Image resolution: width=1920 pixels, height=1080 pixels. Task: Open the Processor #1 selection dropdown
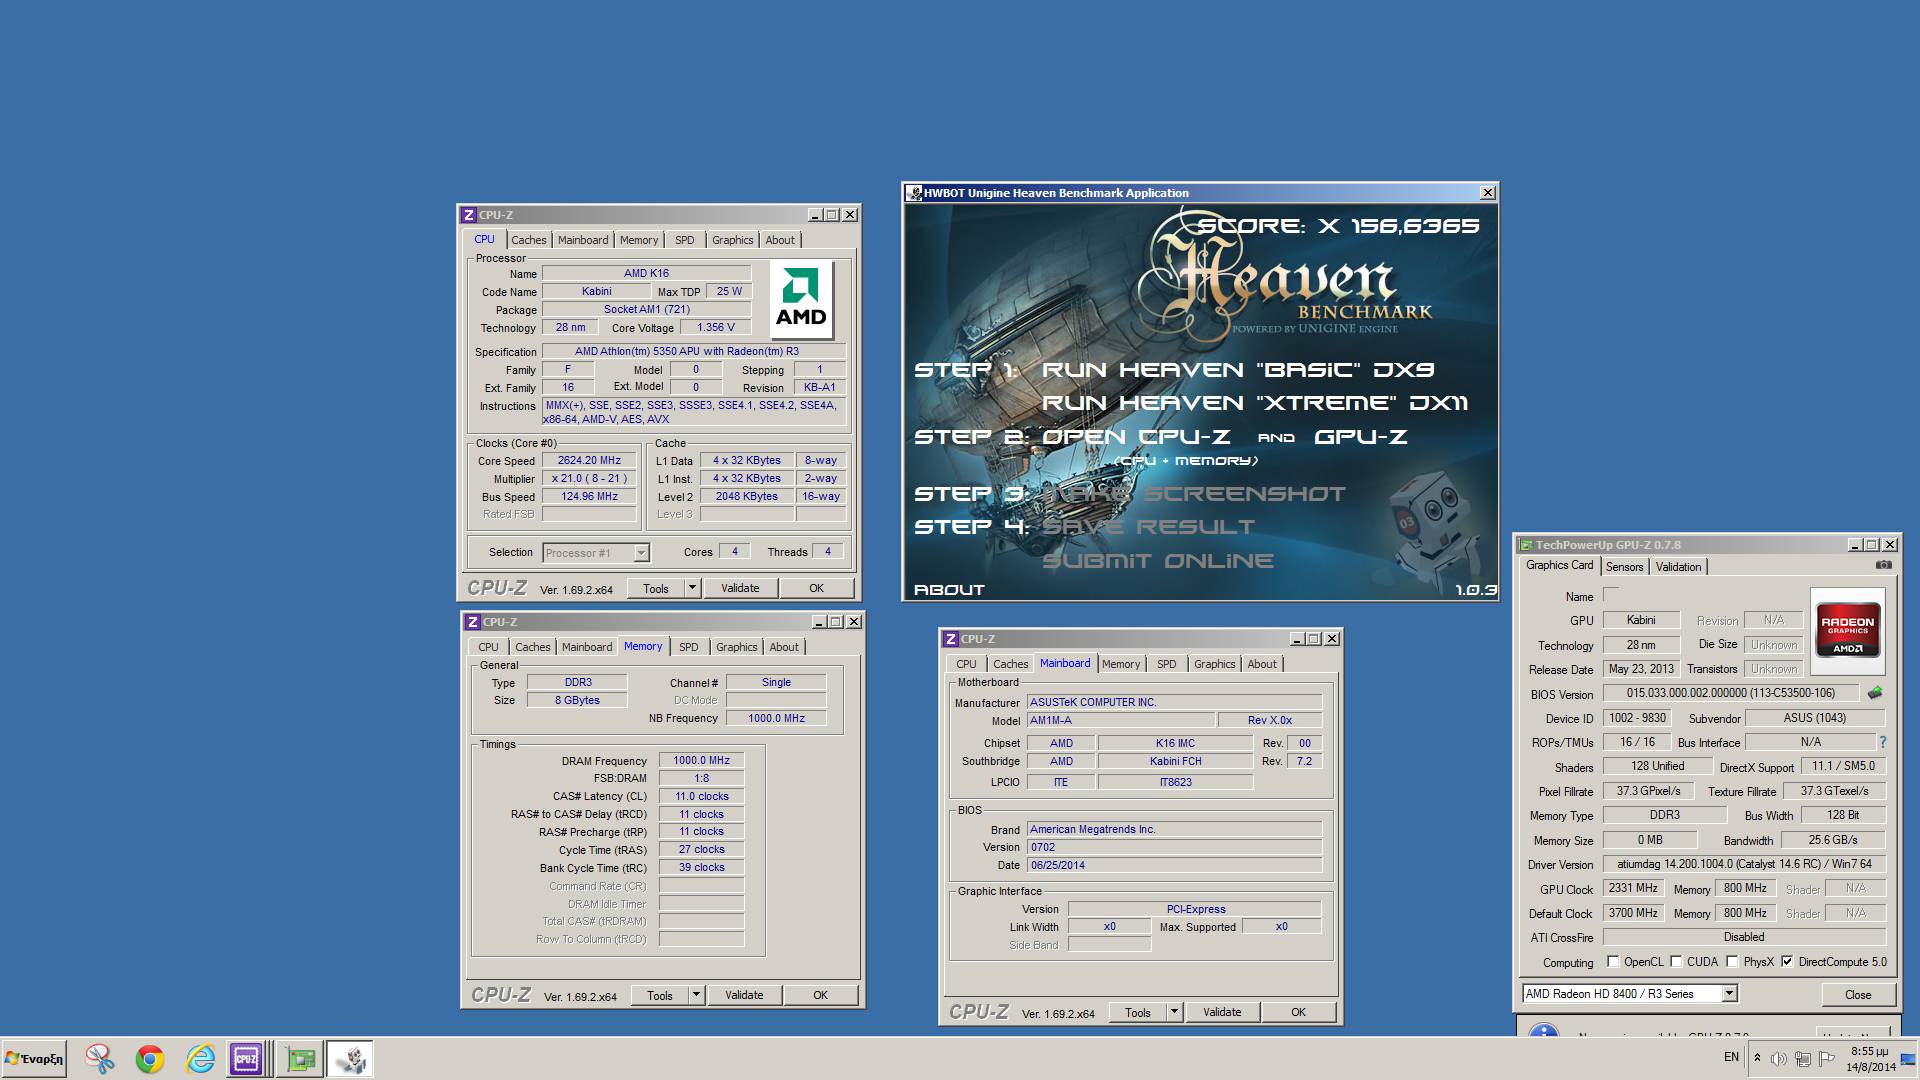[641, 553]
